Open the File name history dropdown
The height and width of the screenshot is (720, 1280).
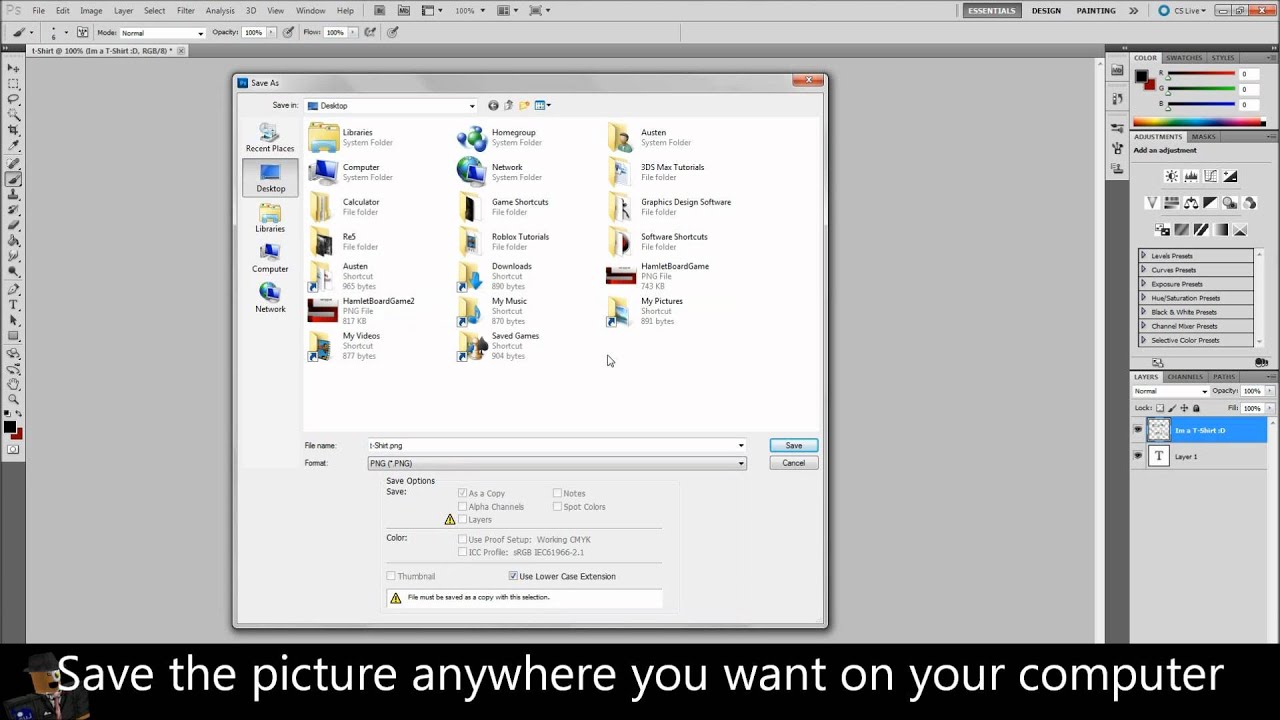741,445
